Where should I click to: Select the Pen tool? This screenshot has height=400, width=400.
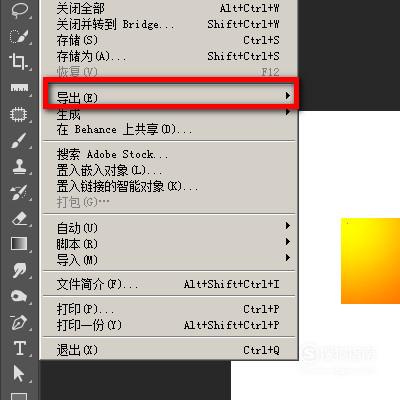(19, 322)
